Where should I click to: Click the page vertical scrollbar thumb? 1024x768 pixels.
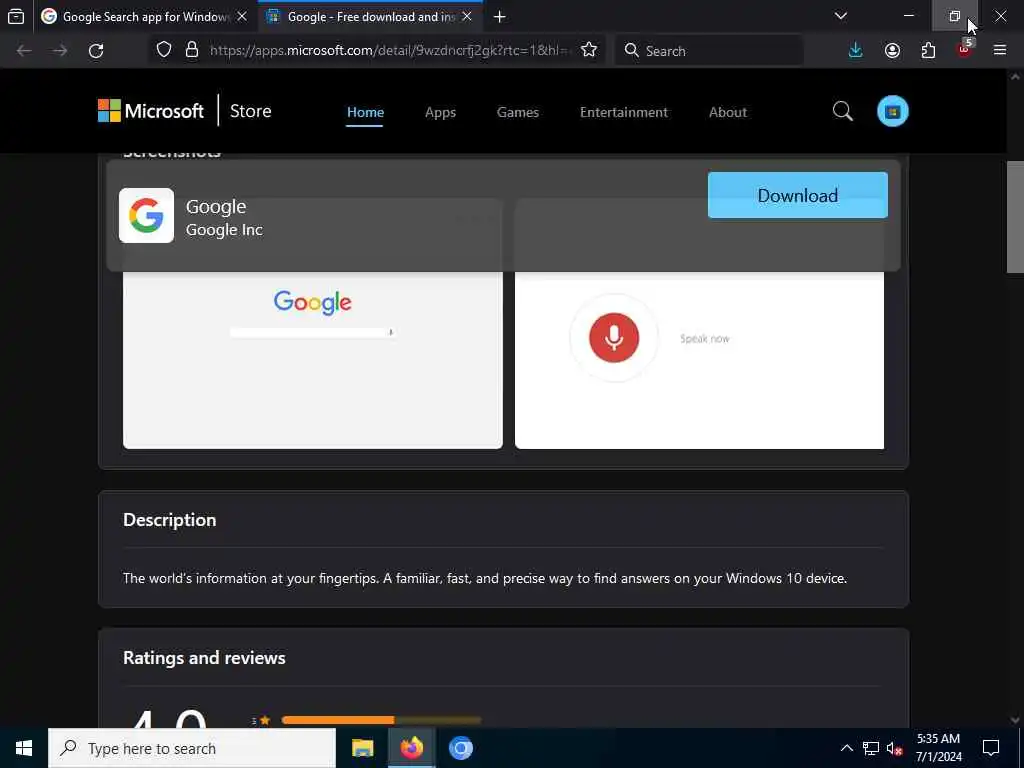tap(1015, 217)
